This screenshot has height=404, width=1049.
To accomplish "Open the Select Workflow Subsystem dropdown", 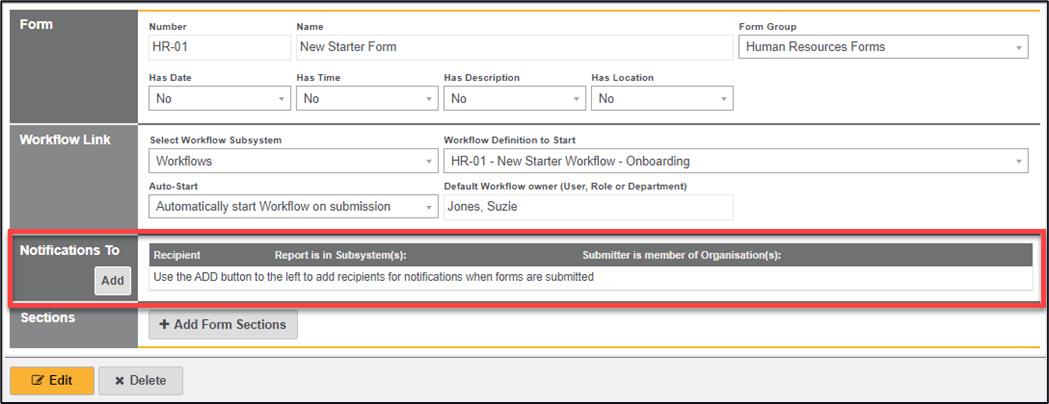I will tap(293, 161).
